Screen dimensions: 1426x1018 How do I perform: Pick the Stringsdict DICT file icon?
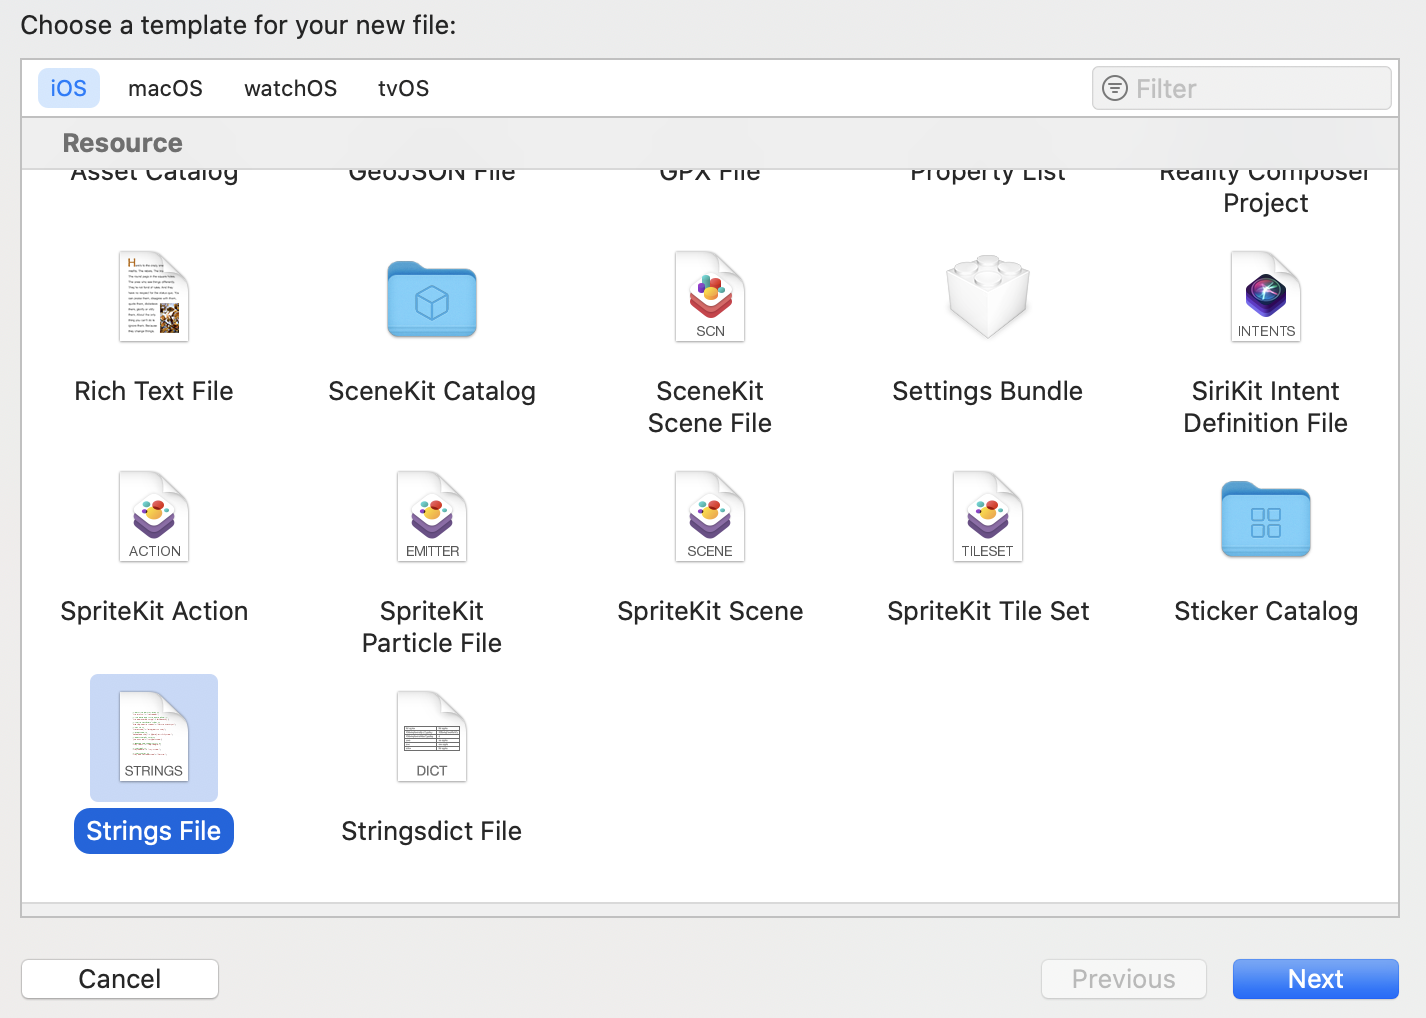(432, 736)
